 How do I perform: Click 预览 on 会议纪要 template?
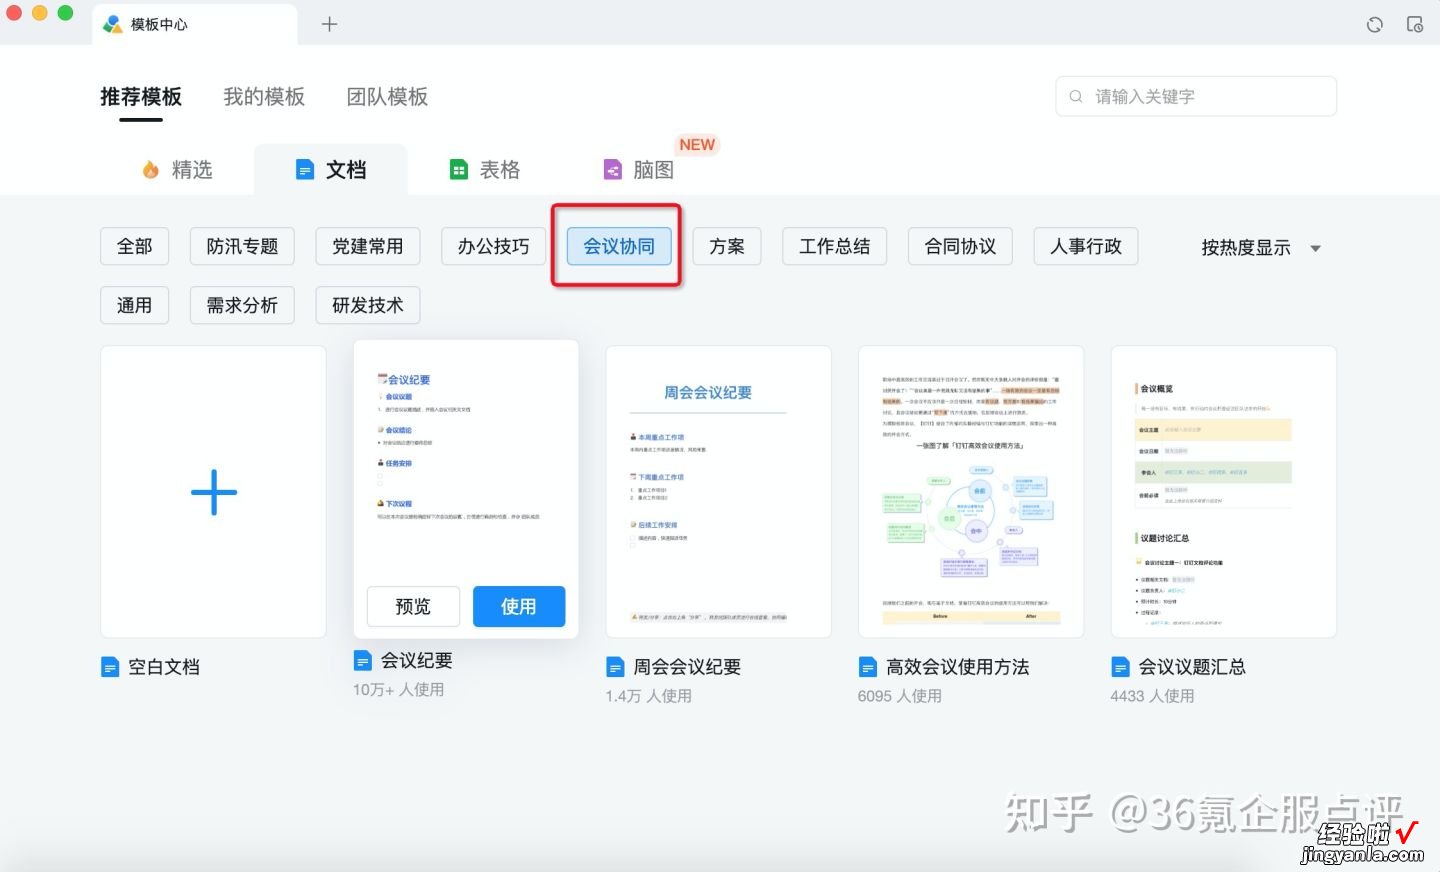(413, 606)
